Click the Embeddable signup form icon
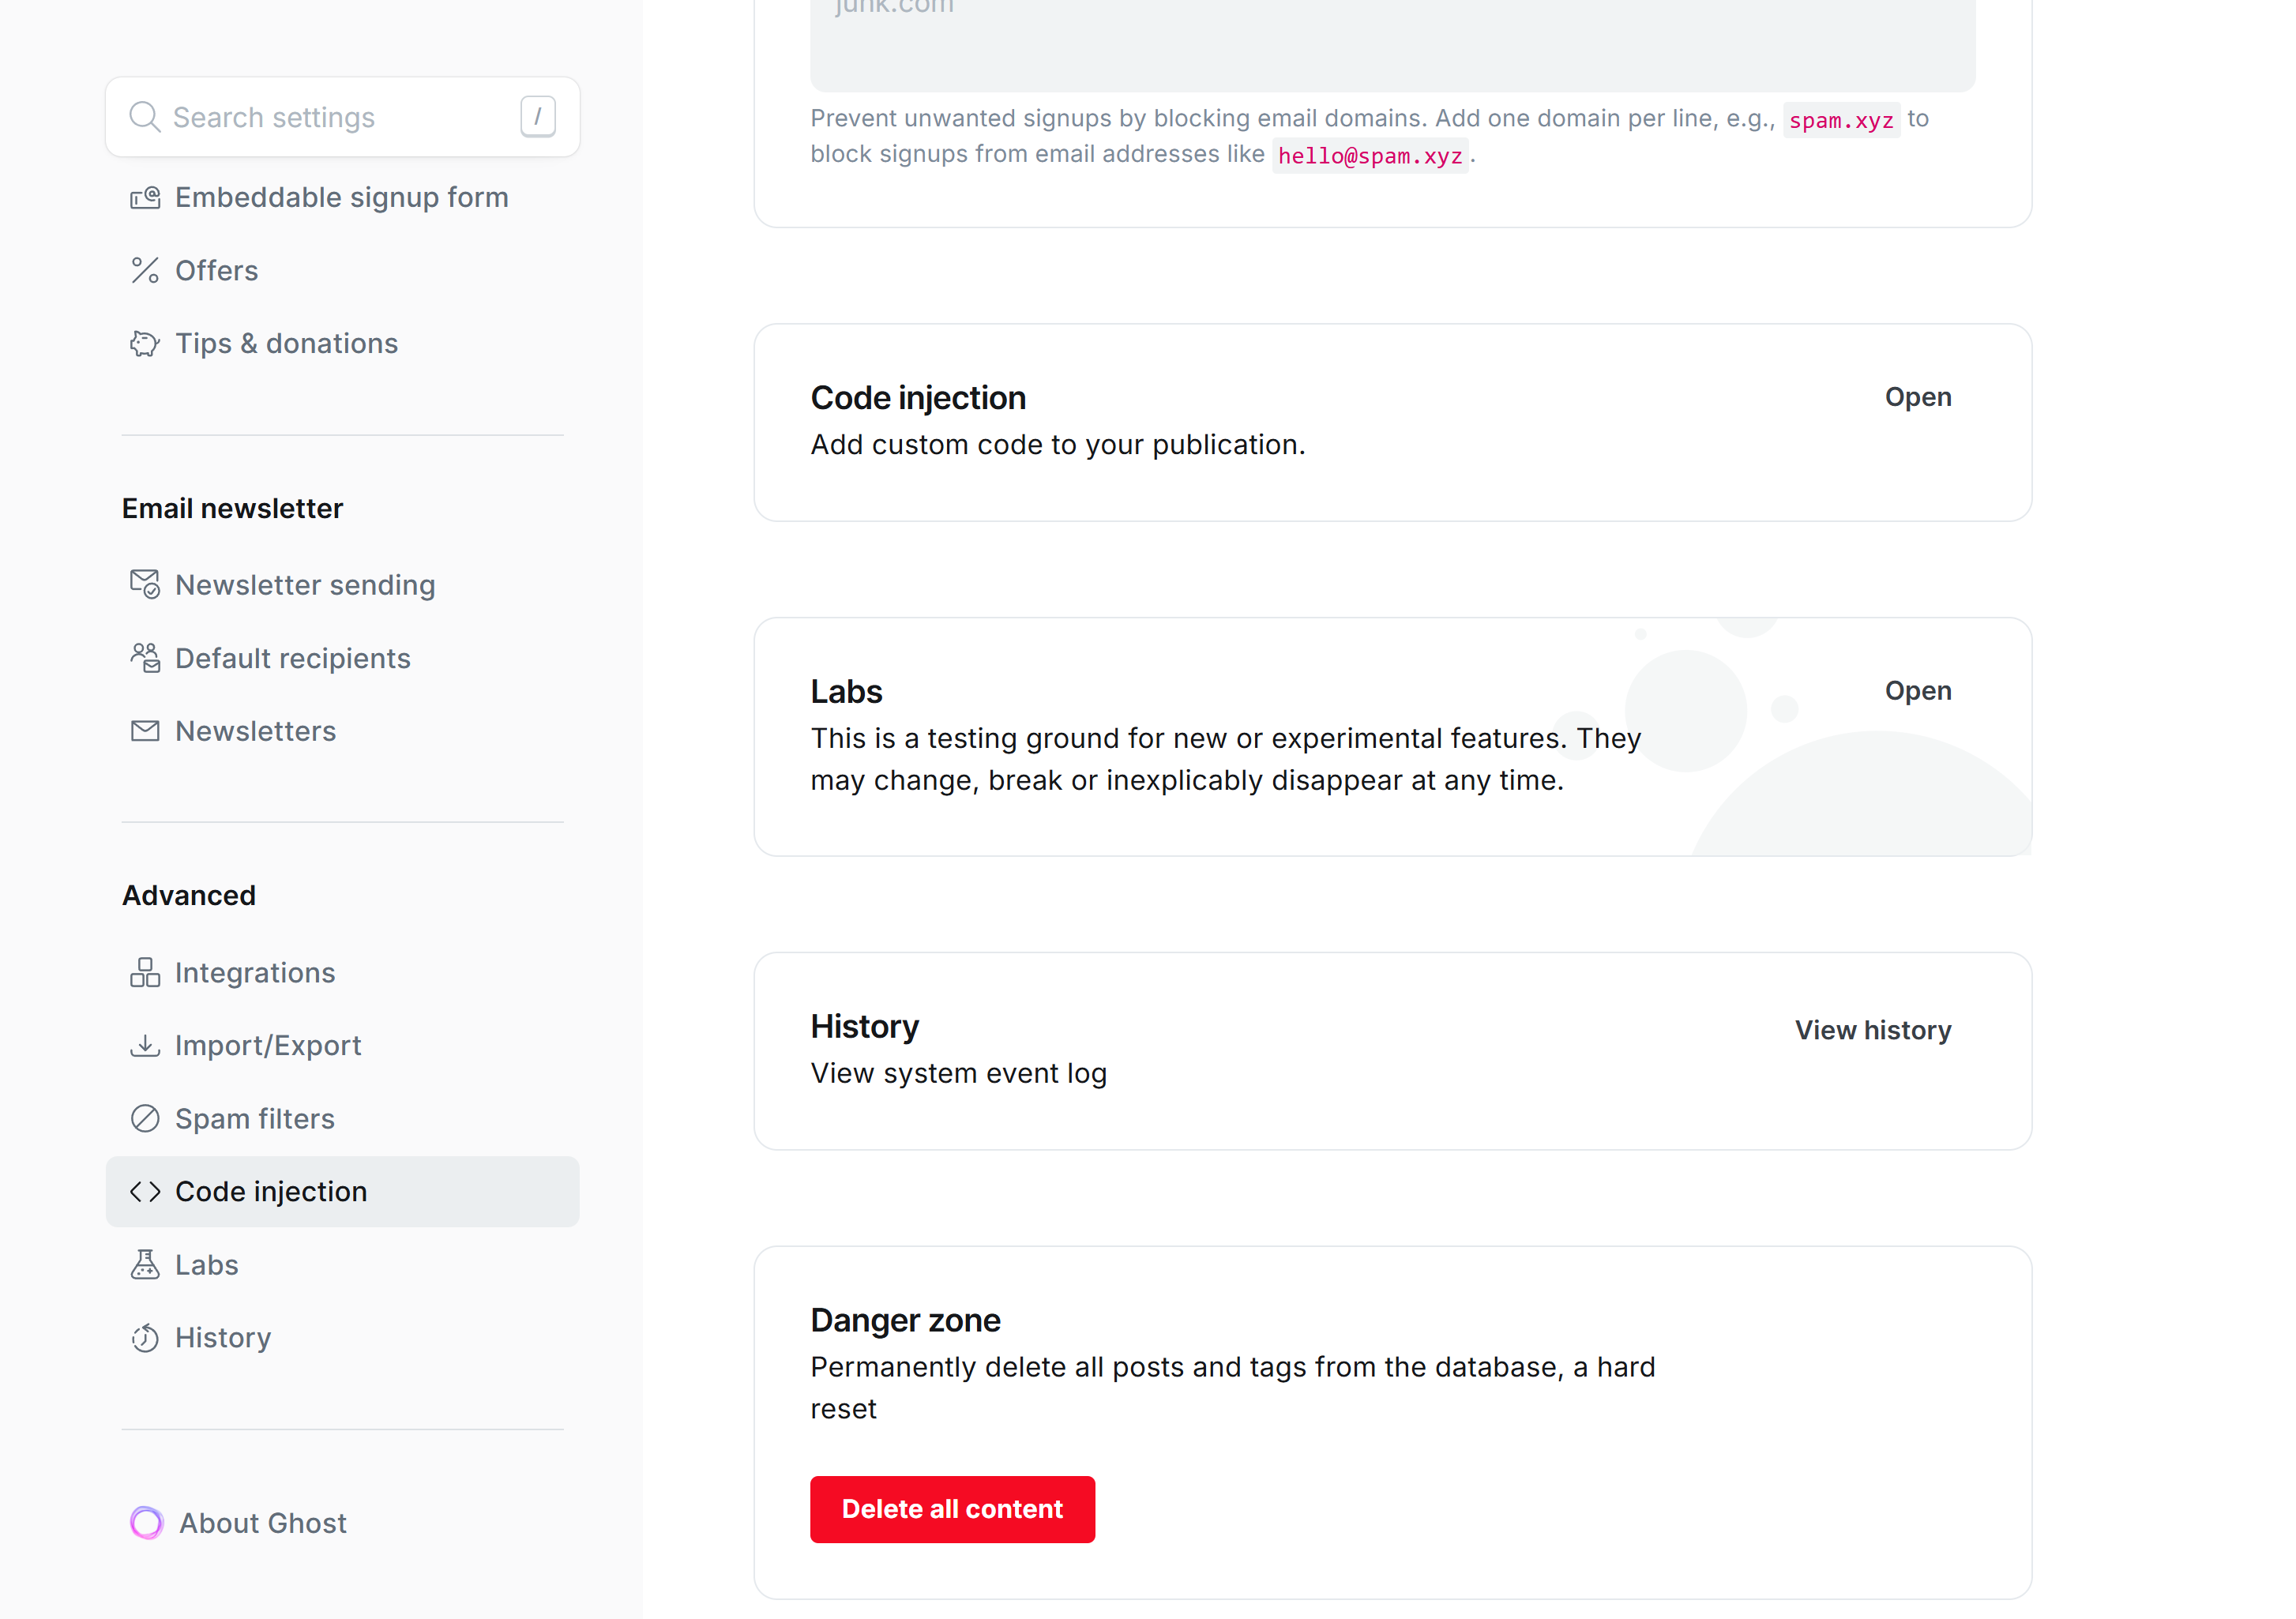 146,197
